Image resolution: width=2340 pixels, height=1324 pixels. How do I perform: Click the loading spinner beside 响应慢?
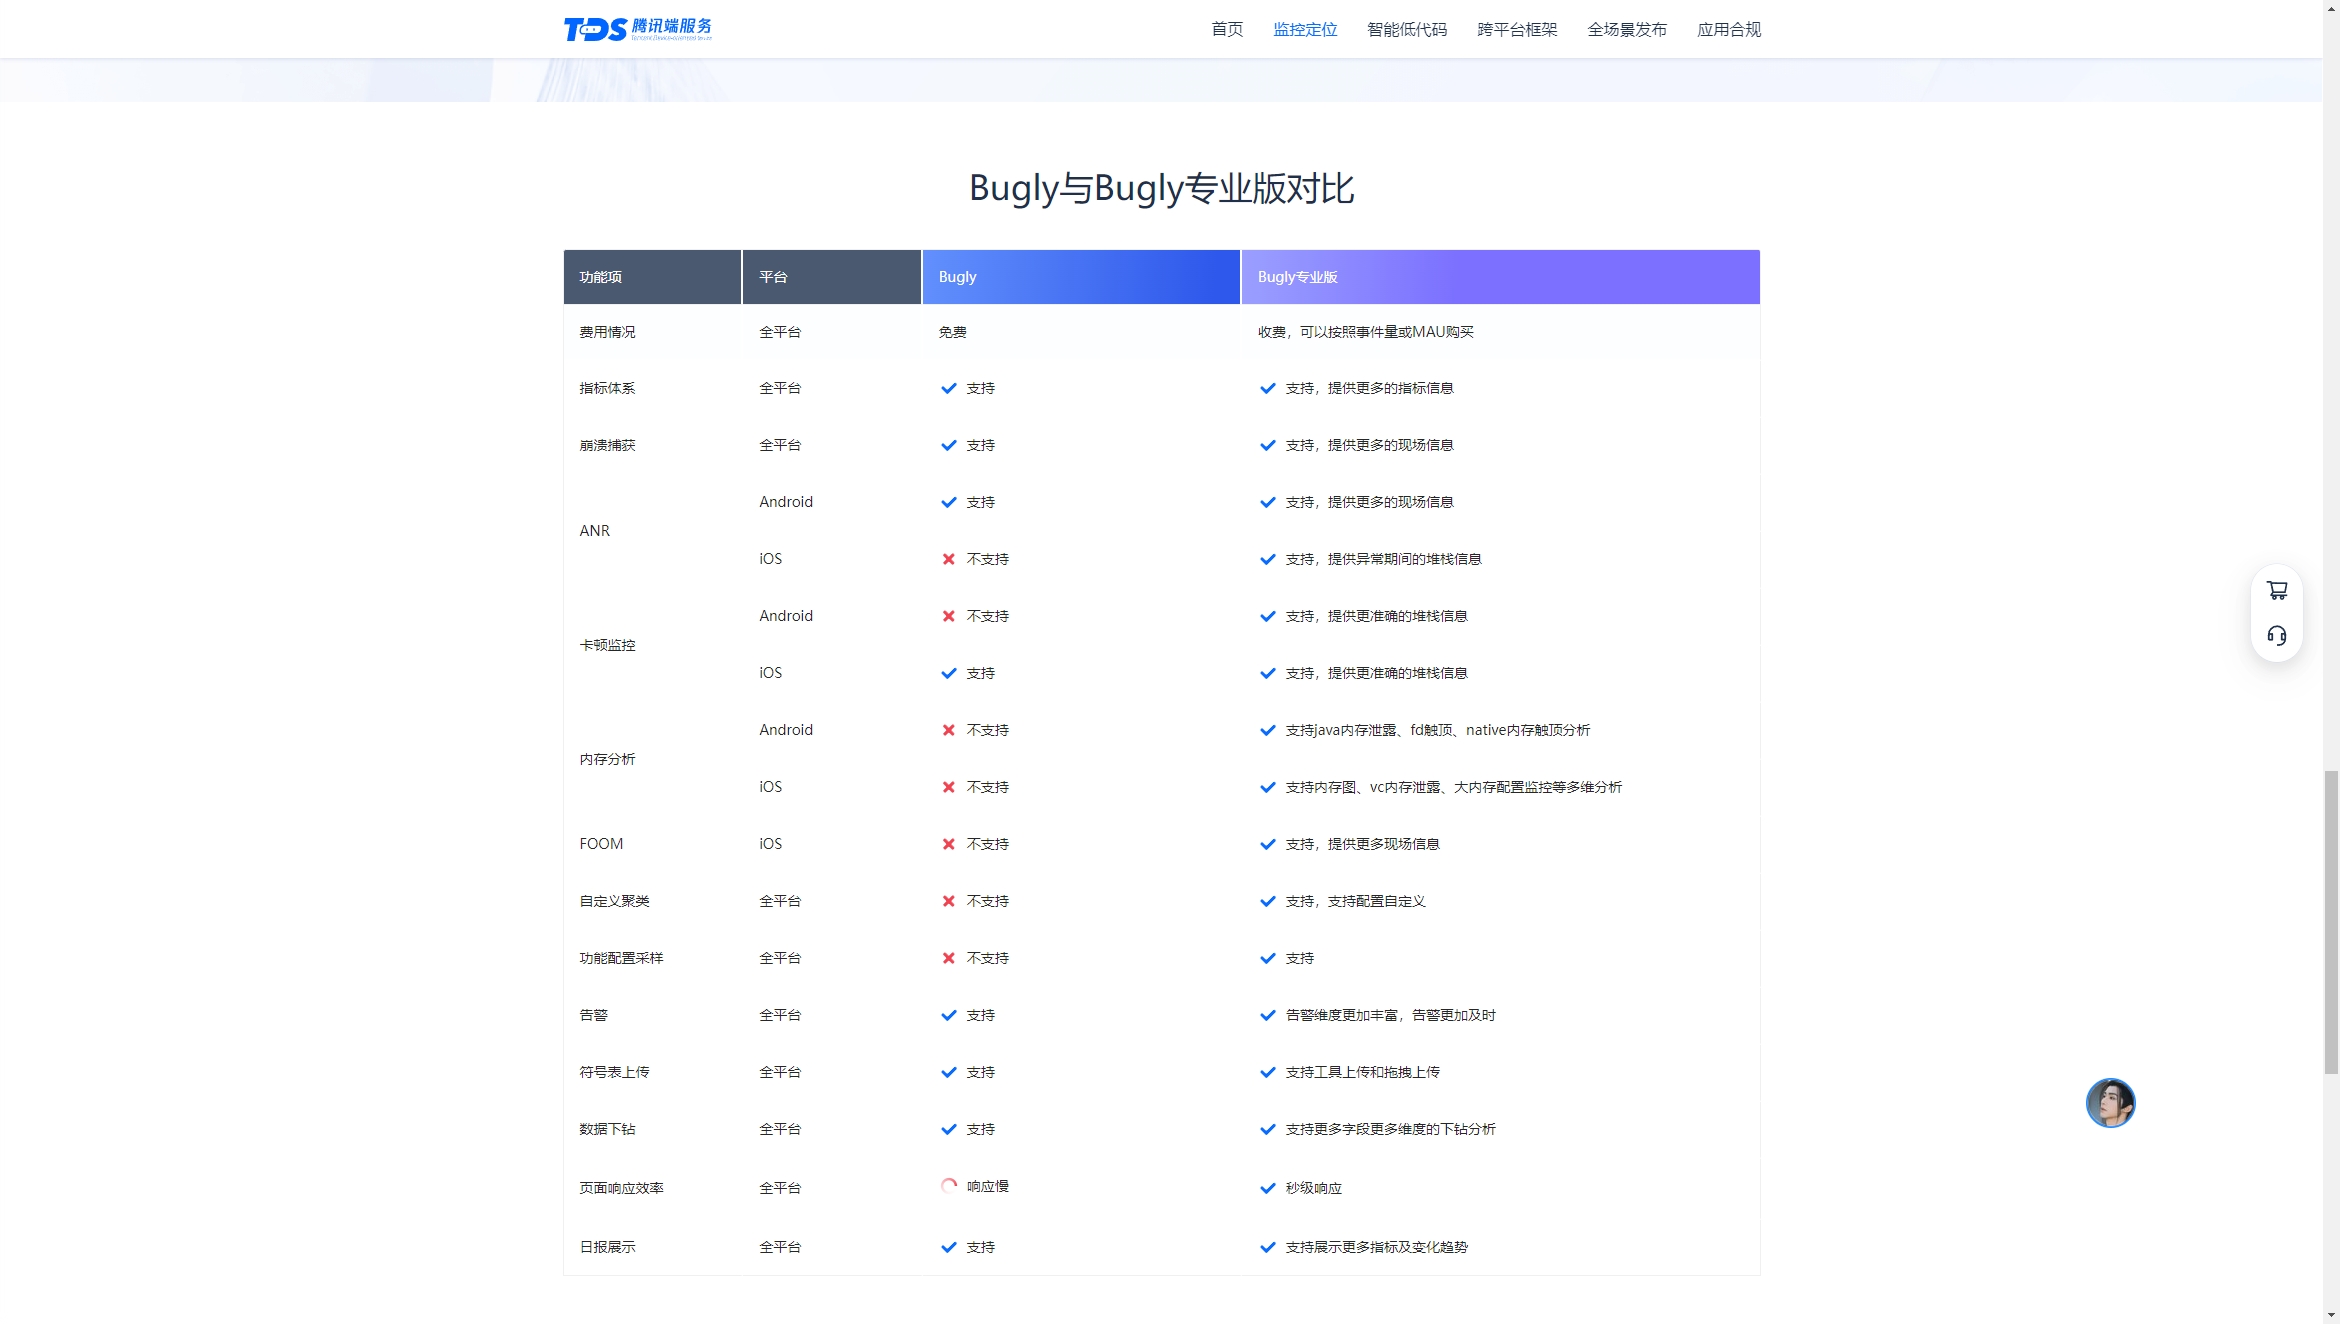pos(949,1186)
